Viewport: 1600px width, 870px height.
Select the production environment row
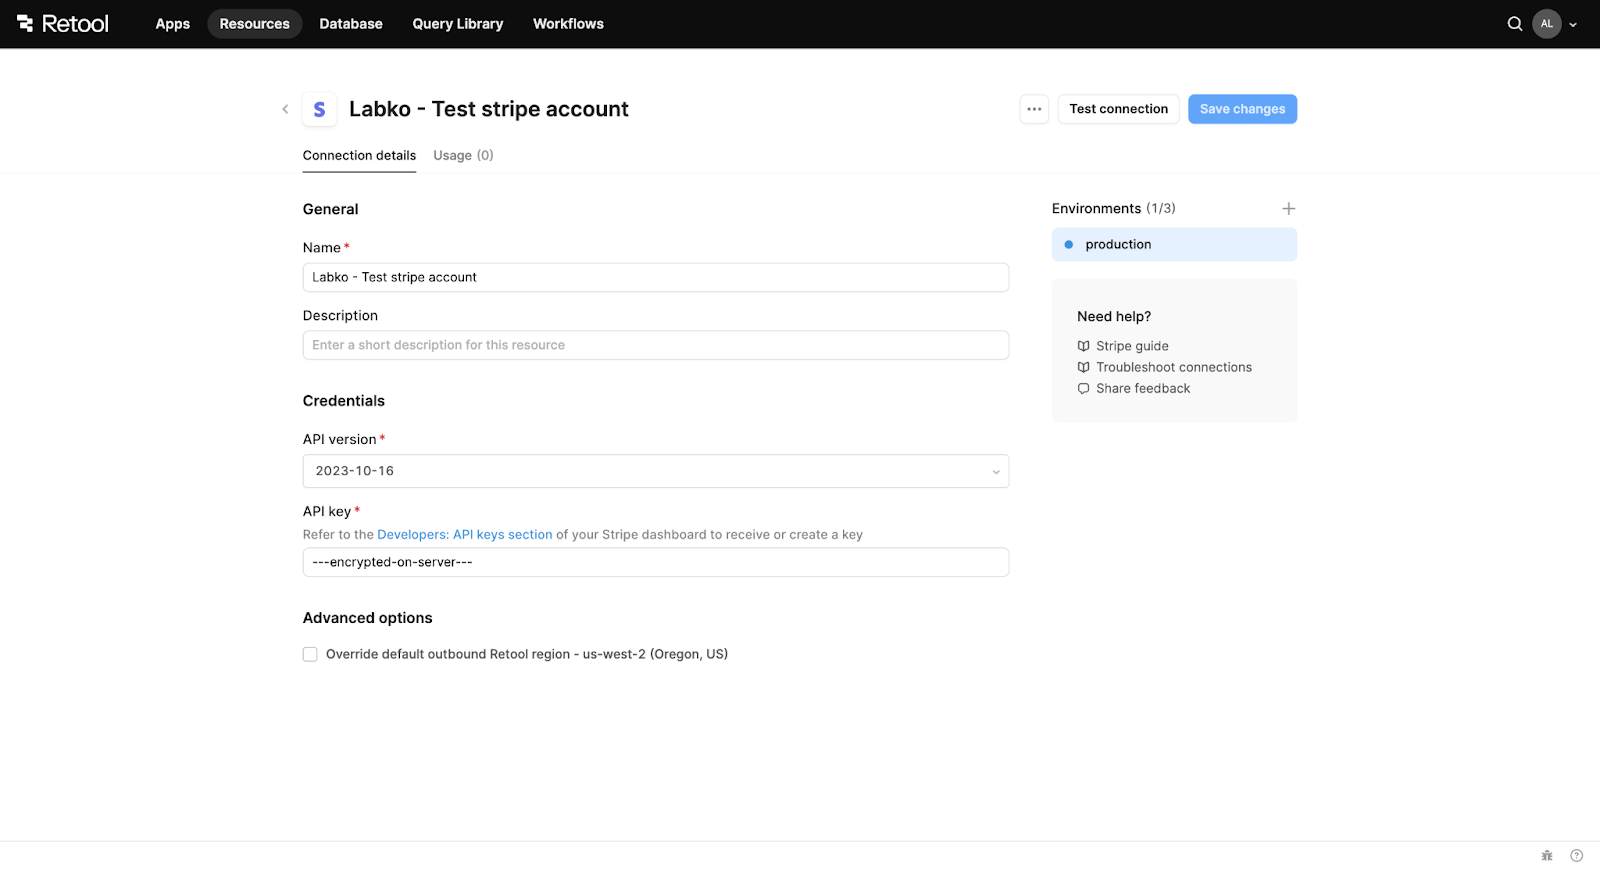[1174, 245]
